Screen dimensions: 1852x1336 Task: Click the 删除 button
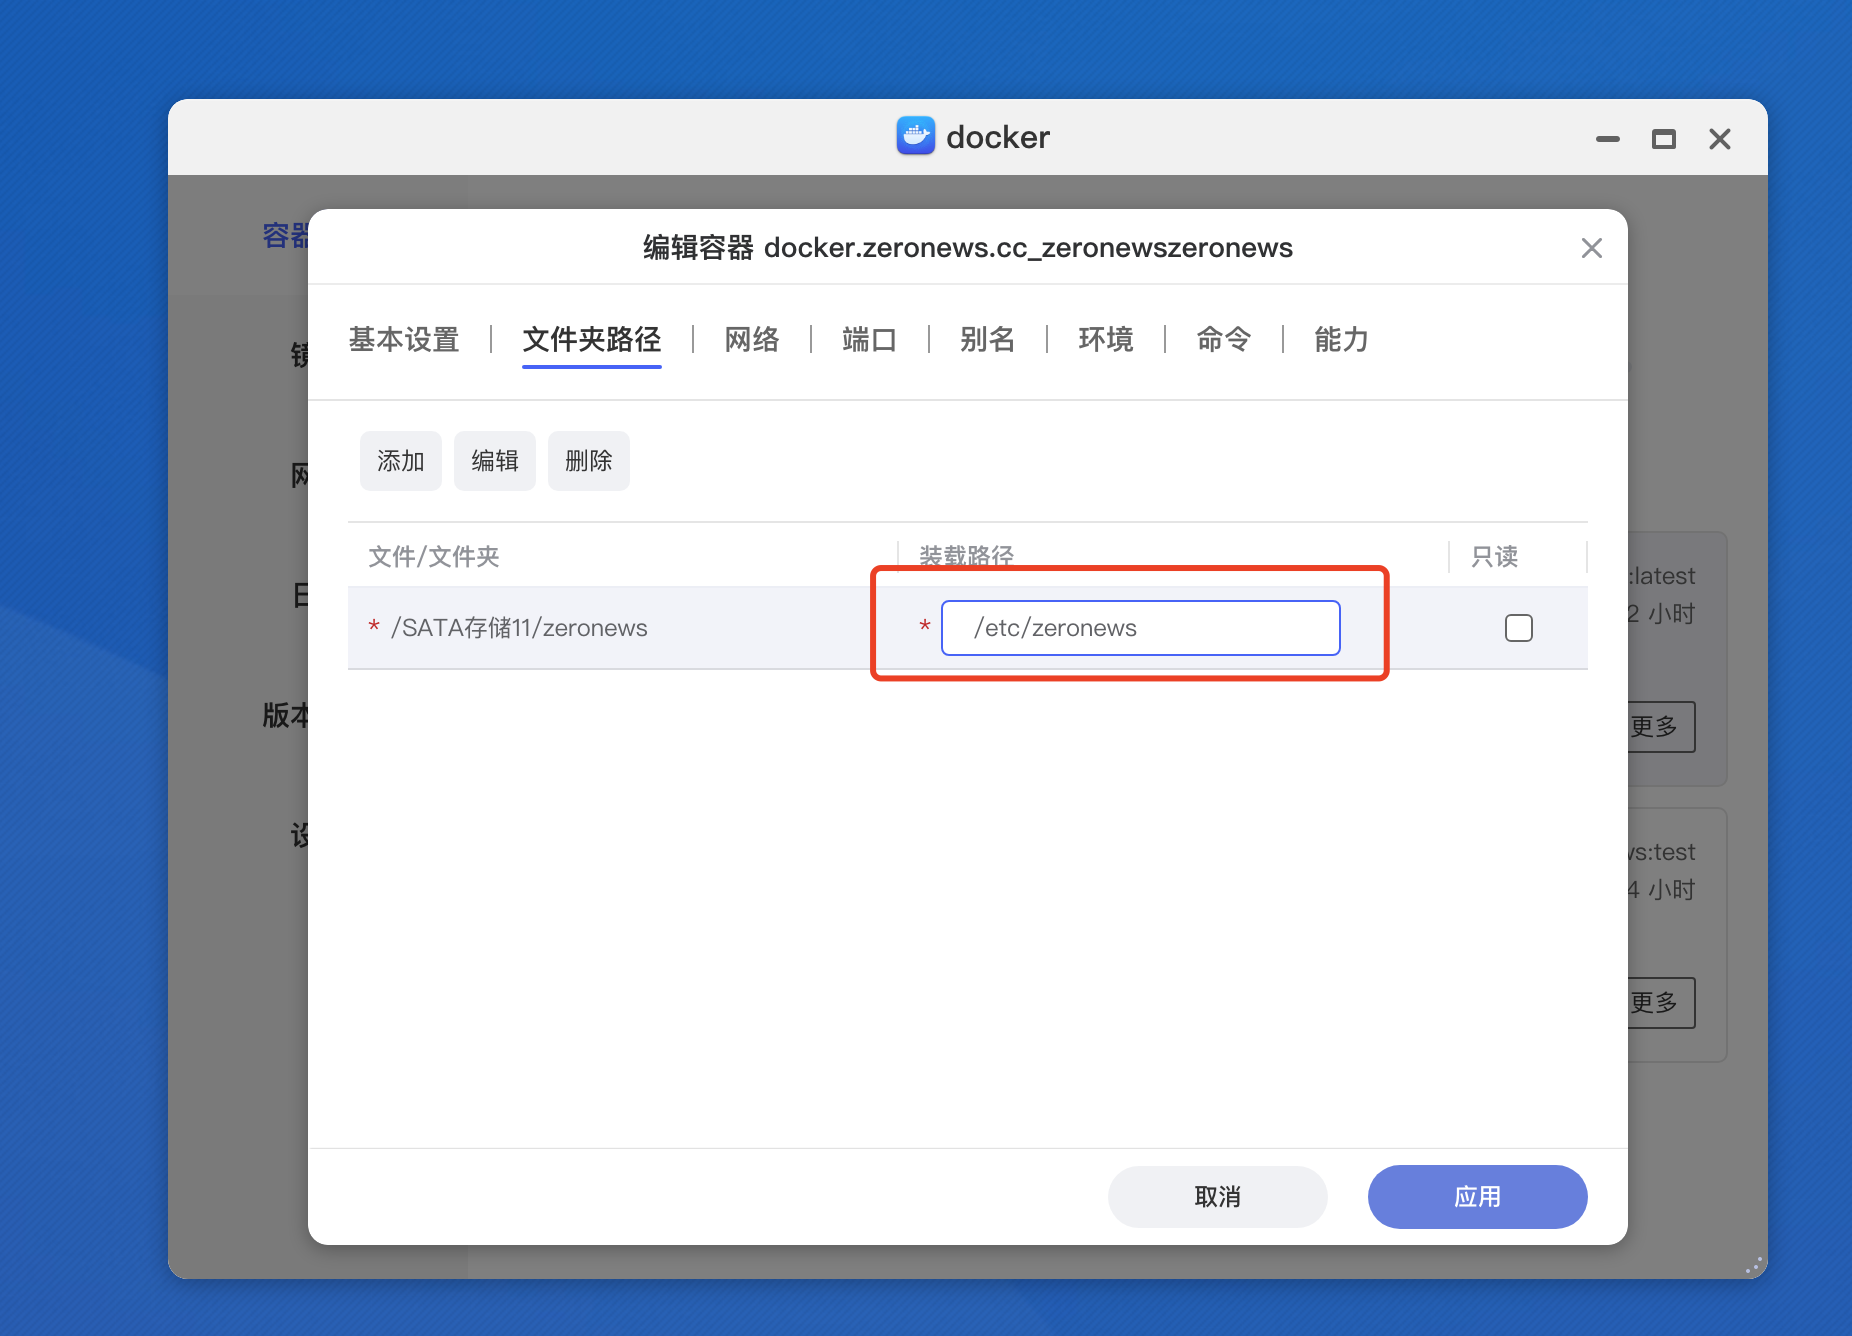click(589, 461)
